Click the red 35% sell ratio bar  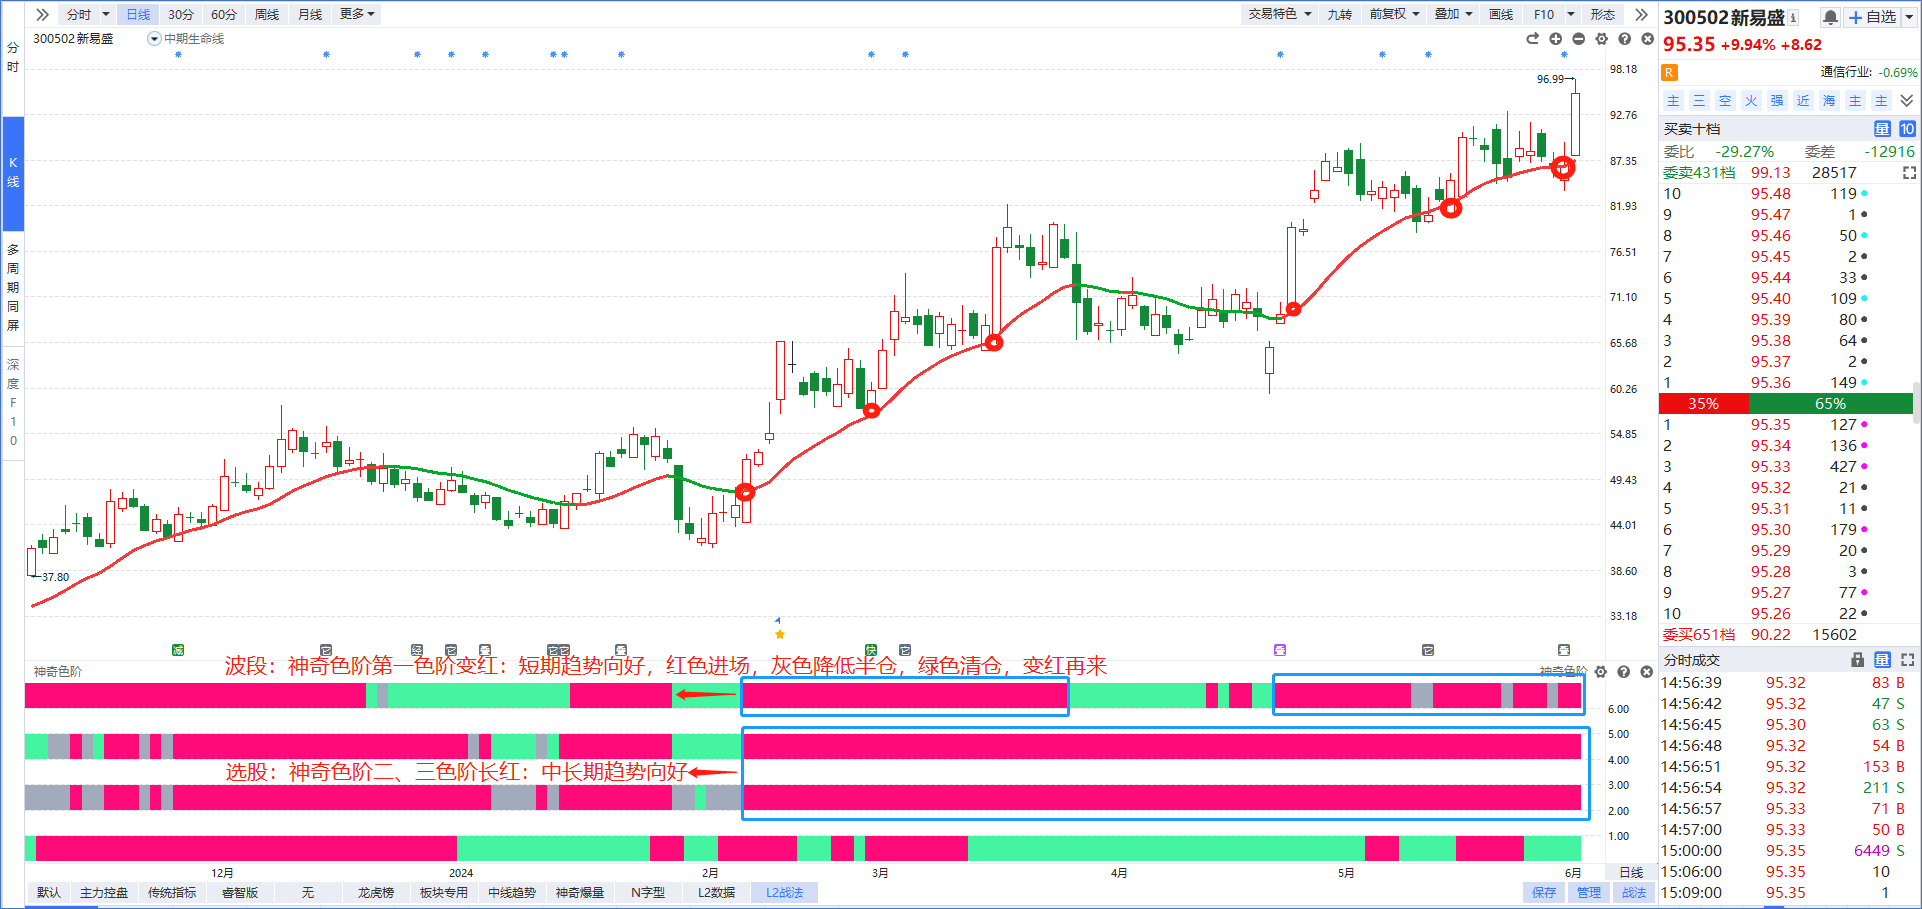pos(1704,404)
